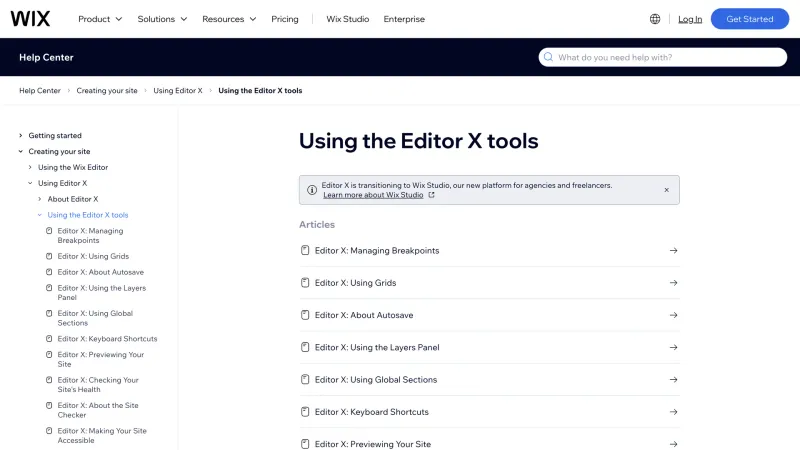The height and width of the screenshot is (450, 800).
Task: Click arrow on Using the Layers Panel row
Action: coord(673,347)
